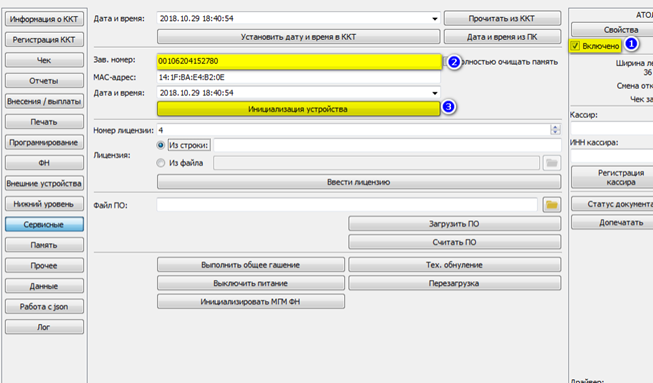The width and height of the screenshot is (653, 383).
Task: Click Тех. обнуление button
Action: pyautogui.click(x=454, y=265)
